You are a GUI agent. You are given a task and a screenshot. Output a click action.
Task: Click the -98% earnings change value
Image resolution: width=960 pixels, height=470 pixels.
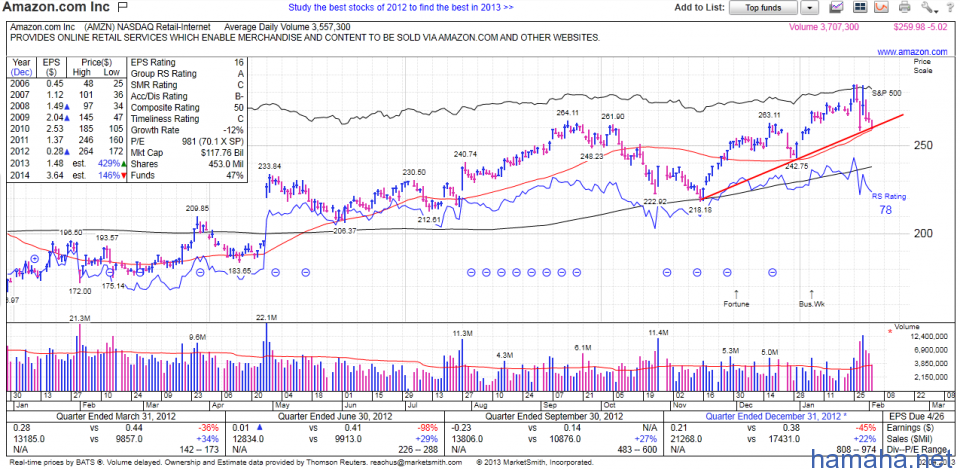[426, 427]
